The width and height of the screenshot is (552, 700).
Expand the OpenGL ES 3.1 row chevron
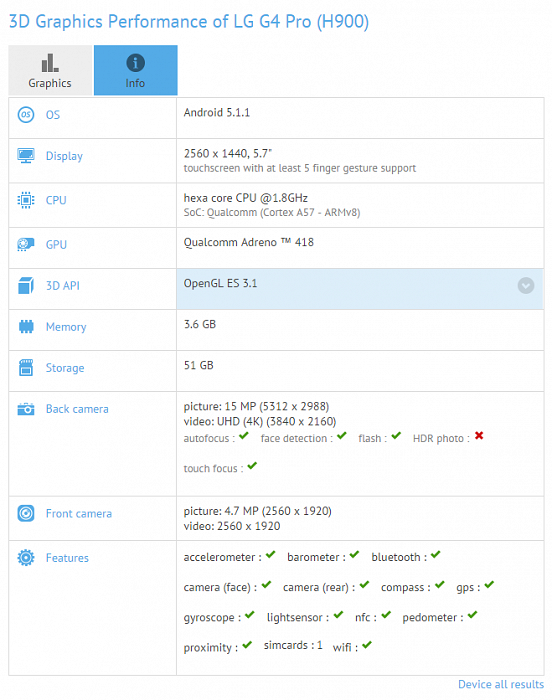526,285
